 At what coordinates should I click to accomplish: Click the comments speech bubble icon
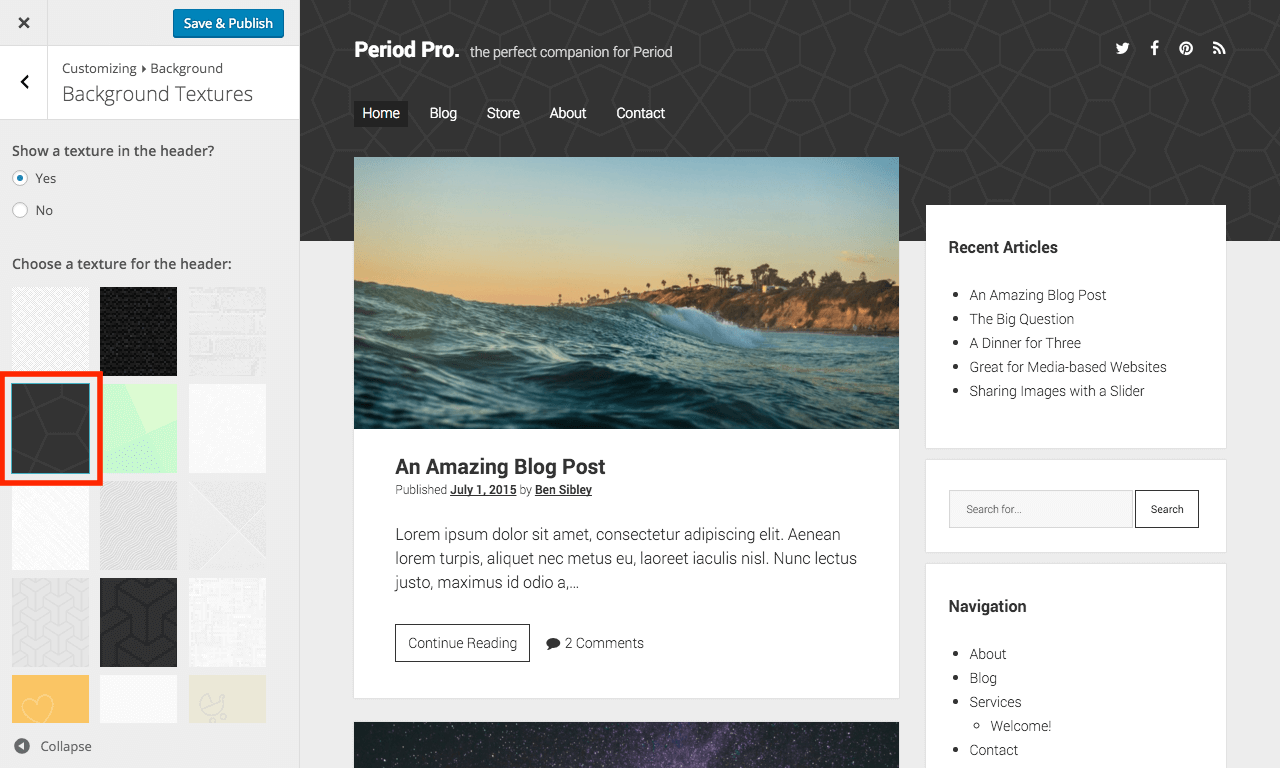(x=553, y=644)
